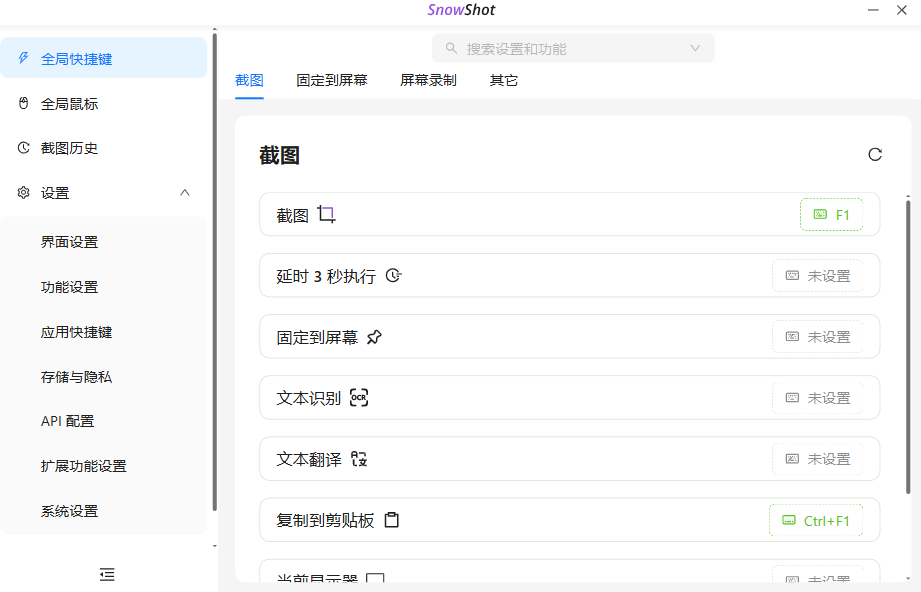This screenshot has width=921, height=592.
Task: Click the lightning icon of 全局快捷键
Action: pos(23,58)
